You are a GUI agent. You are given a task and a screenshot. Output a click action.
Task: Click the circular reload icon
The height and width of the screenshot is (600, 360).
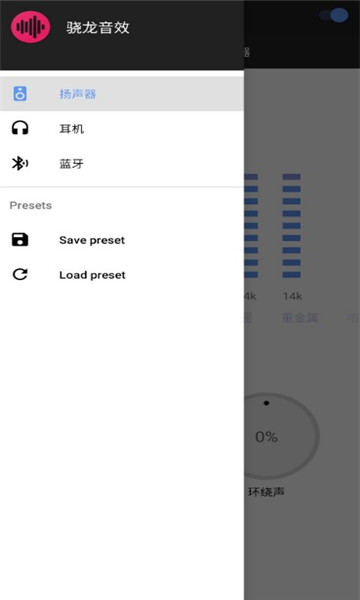point(20,274)
